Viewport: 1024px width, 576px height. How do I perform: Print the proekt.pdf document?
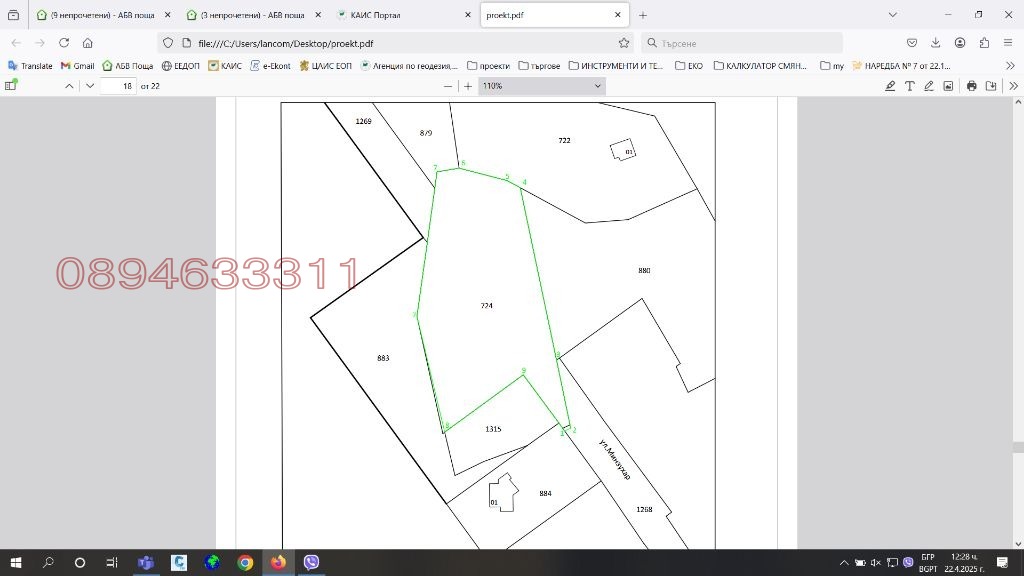(x=971, y=86)
